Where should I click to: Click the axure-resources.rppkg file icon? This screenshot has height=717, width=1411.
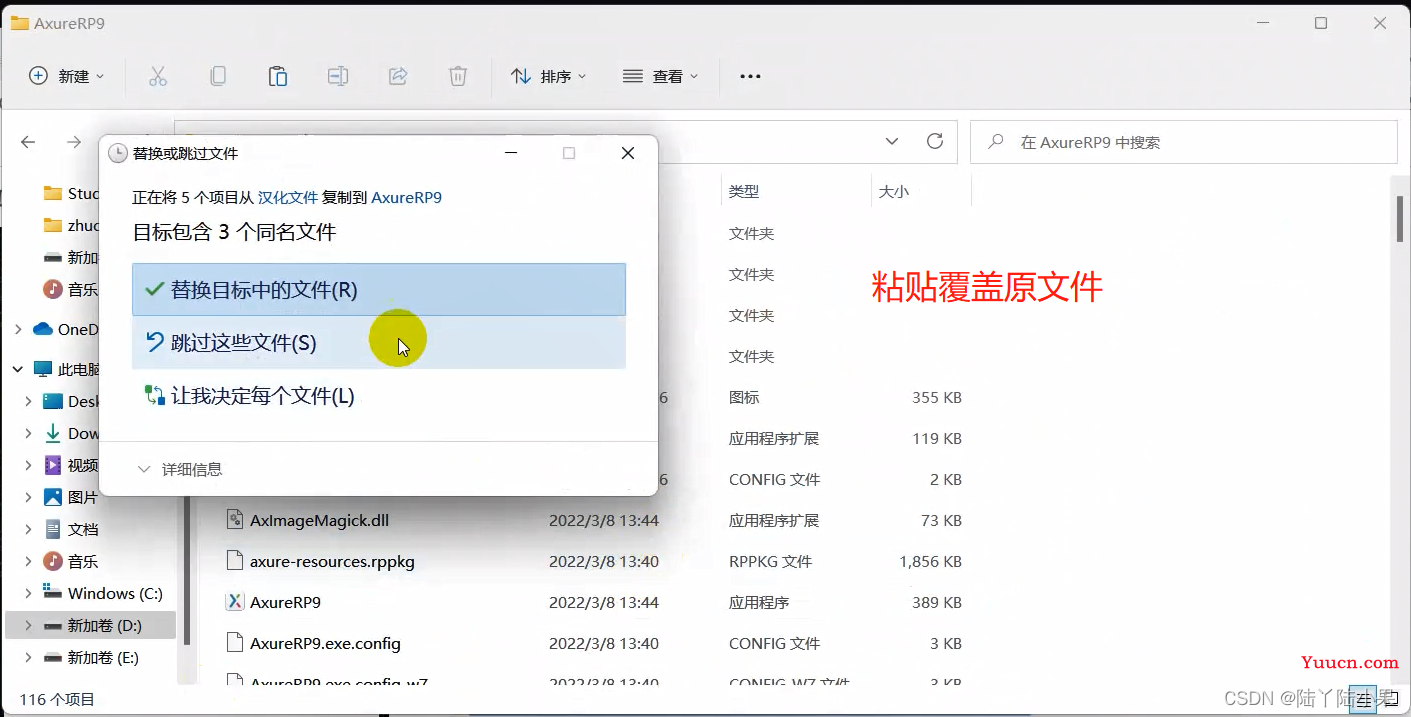click(235, 561)
